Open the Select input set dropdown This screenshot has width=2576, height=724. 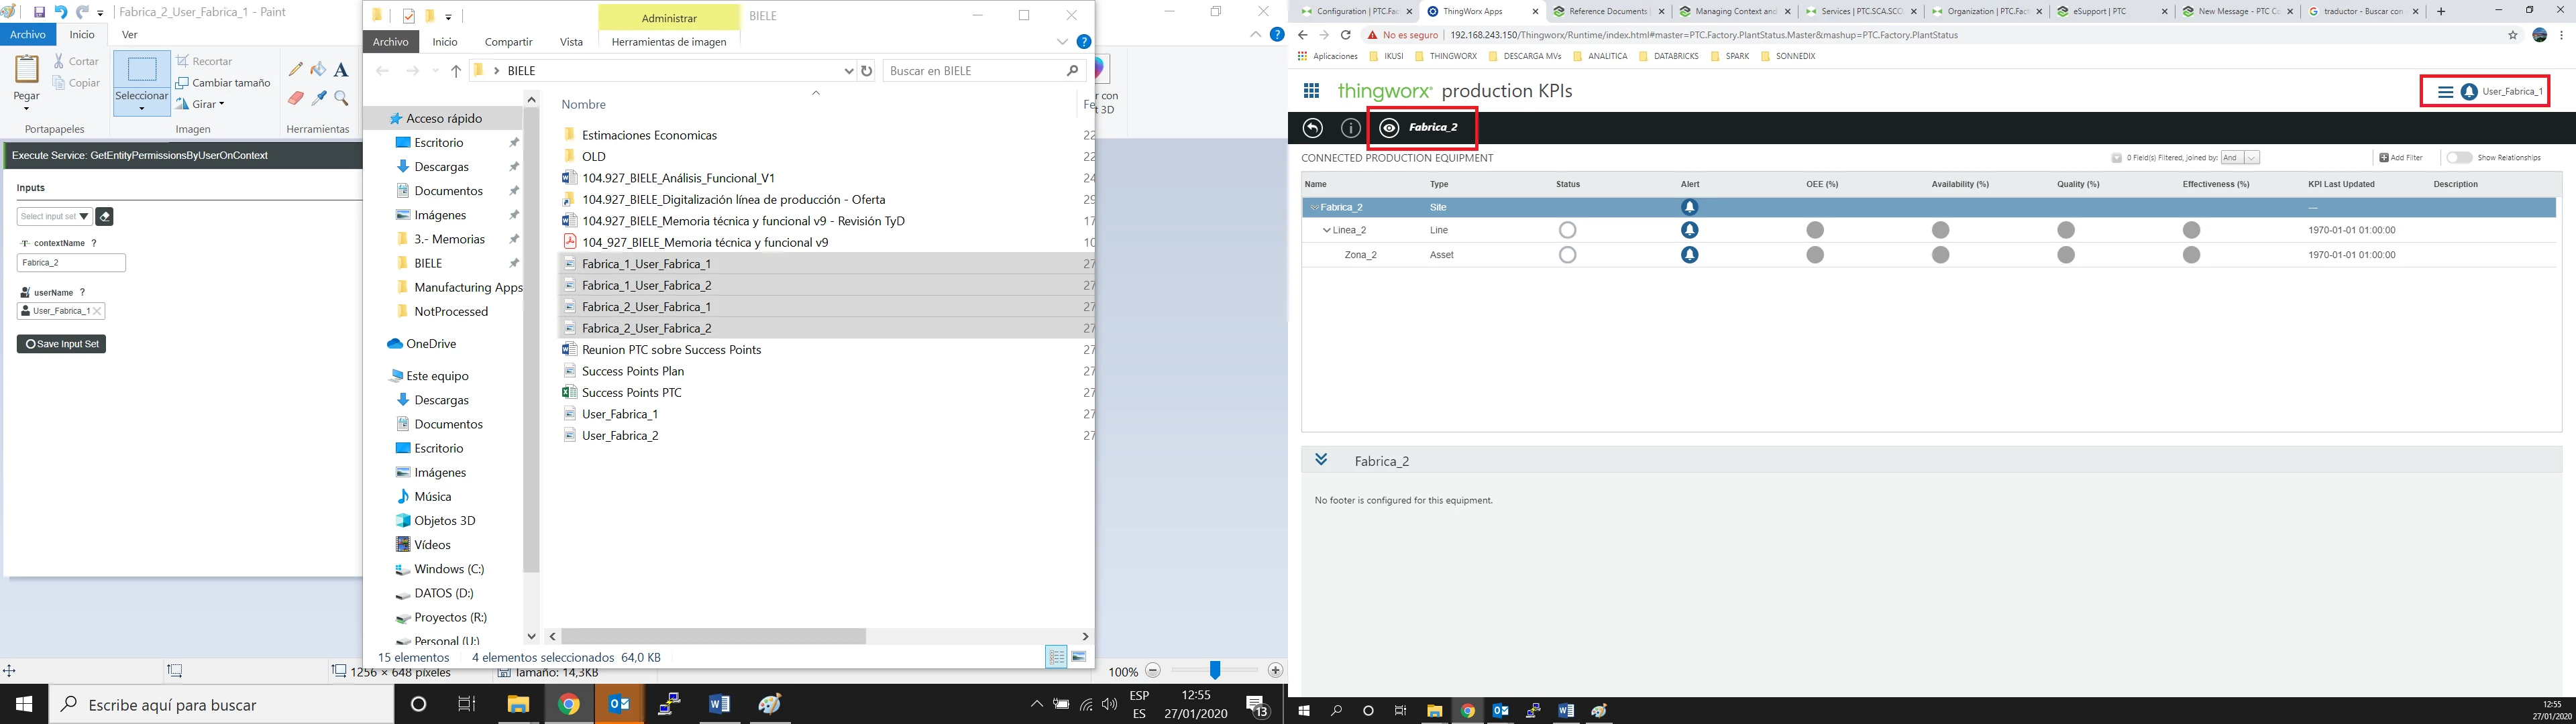pos(54,216)
